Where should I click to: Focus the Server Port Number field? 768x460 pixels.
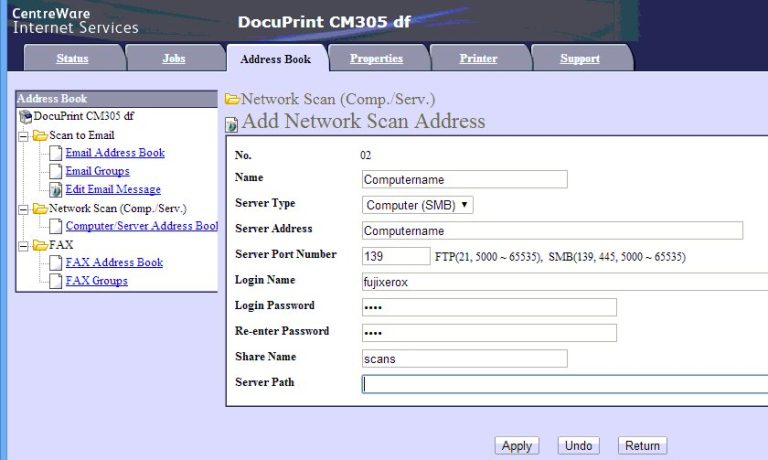tap(396, 256)
